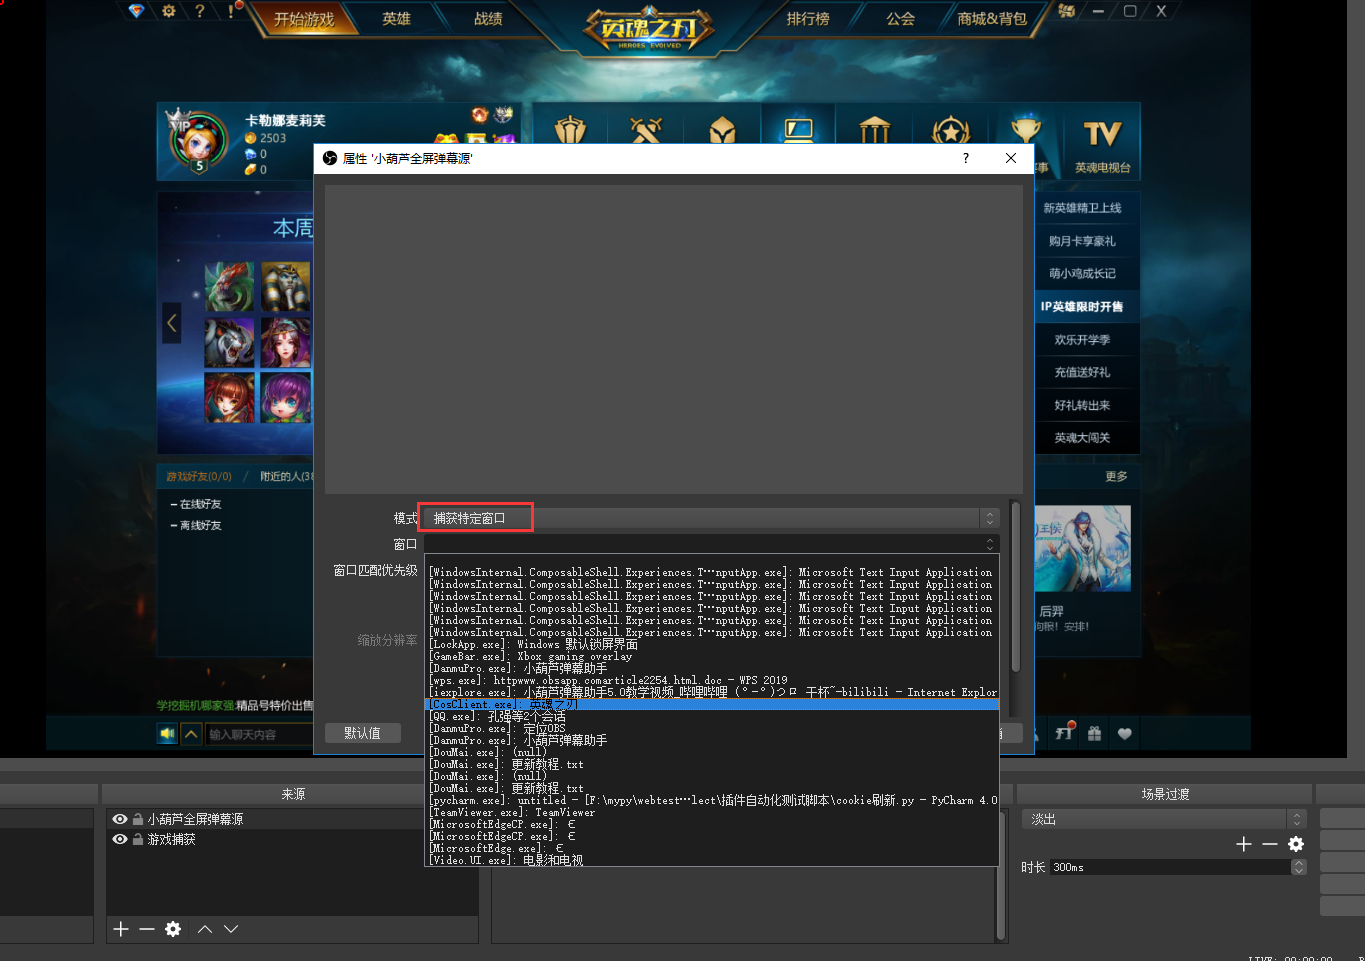Select the monitor screen icon in game toolbar
Viewport: 1365px width, 961px height.
pos(798,130)
